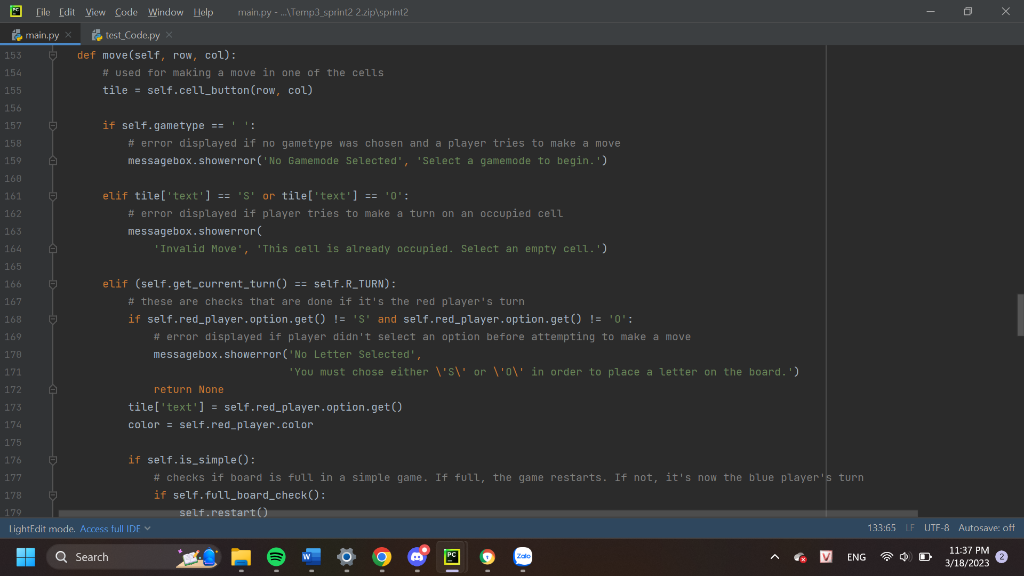Open the Code menu
The image size is (1024, 576).
(126, 12)
